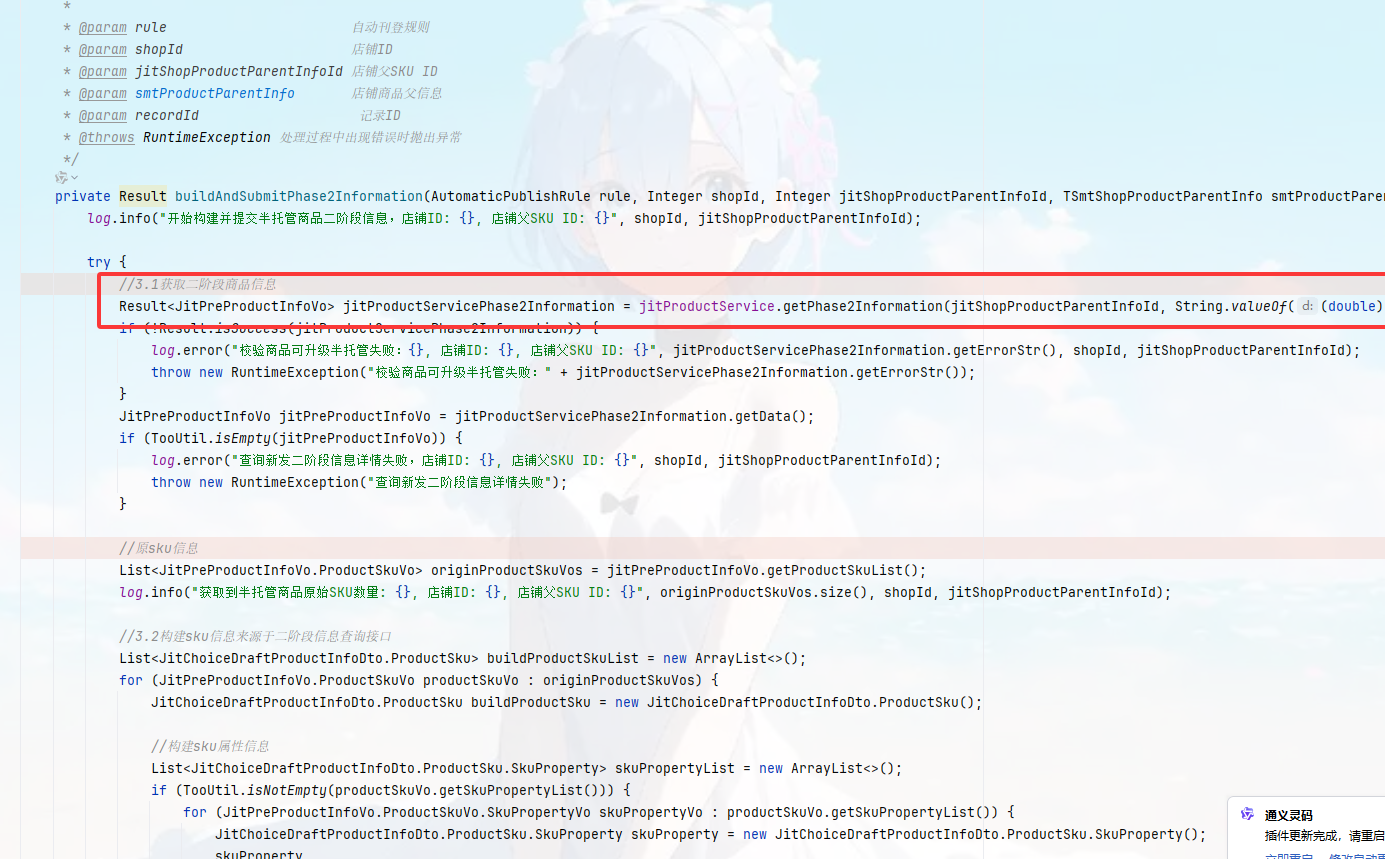The image size is (1385, 859).
Task: Click the (double) cast after the hint
Action: click(1352, 307)
